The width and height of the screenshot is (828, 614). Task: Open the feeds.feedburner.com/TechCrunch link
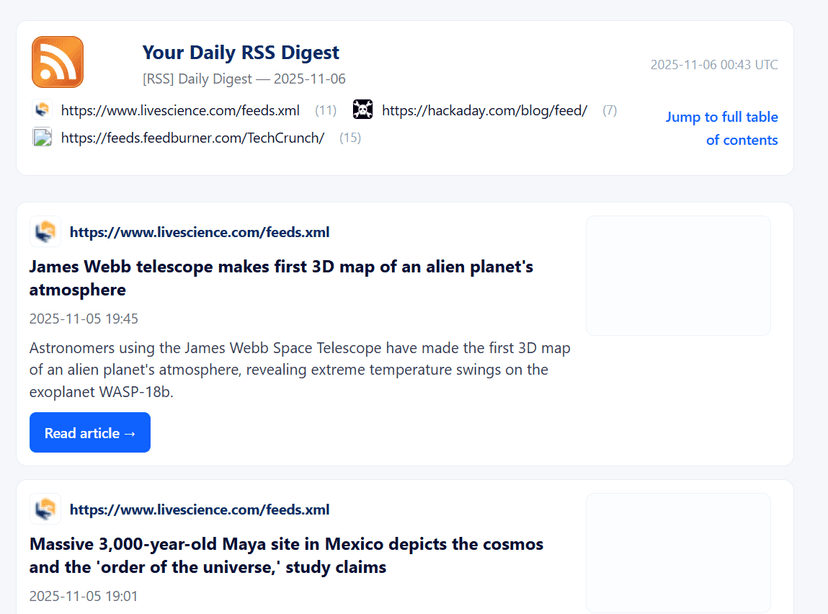click(192, 138)
